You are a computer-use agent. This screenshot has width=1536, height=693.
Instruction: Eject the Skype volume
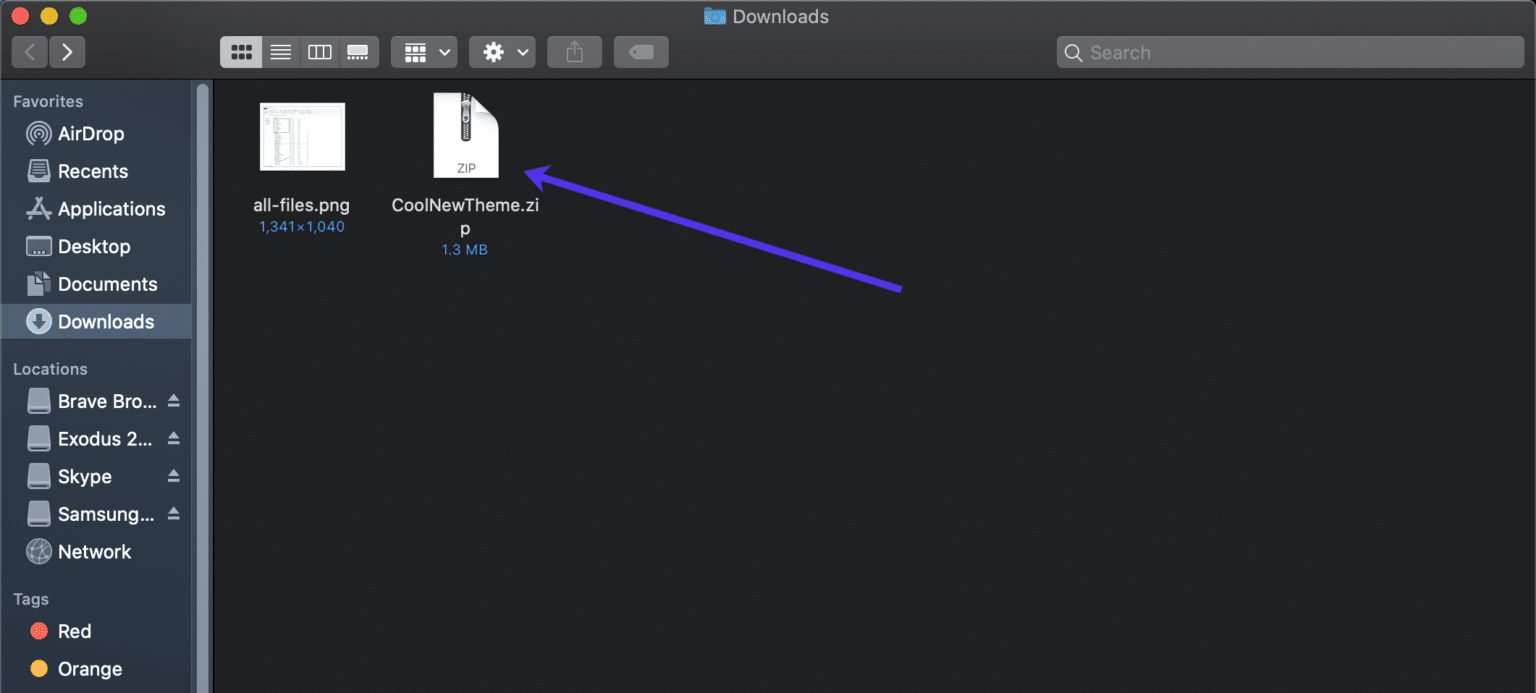[x=174, y=476]
